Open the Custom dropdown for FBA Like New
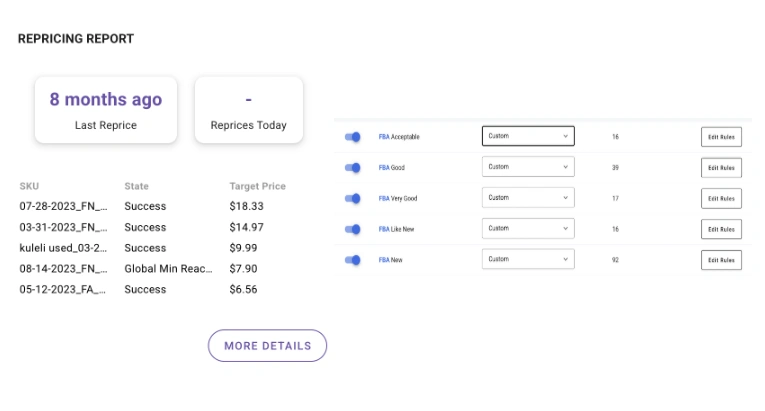765x411 pixels. [528, 228]
